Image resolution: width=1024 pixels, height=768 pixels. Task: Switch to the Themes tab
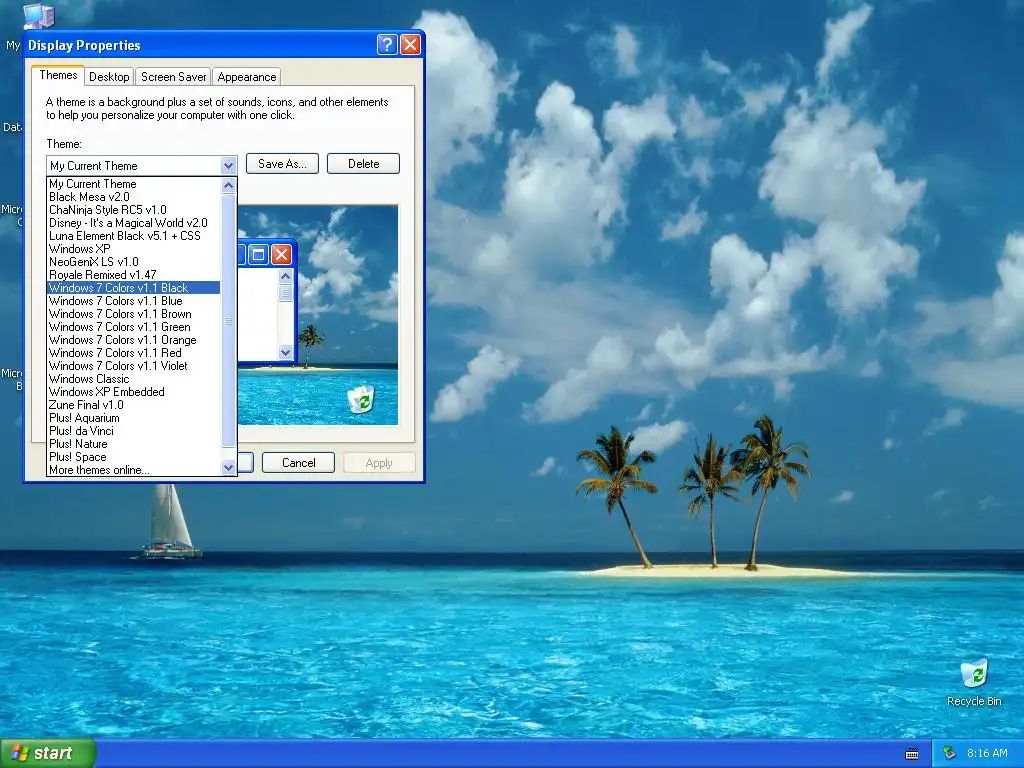[x=58, y=75]
